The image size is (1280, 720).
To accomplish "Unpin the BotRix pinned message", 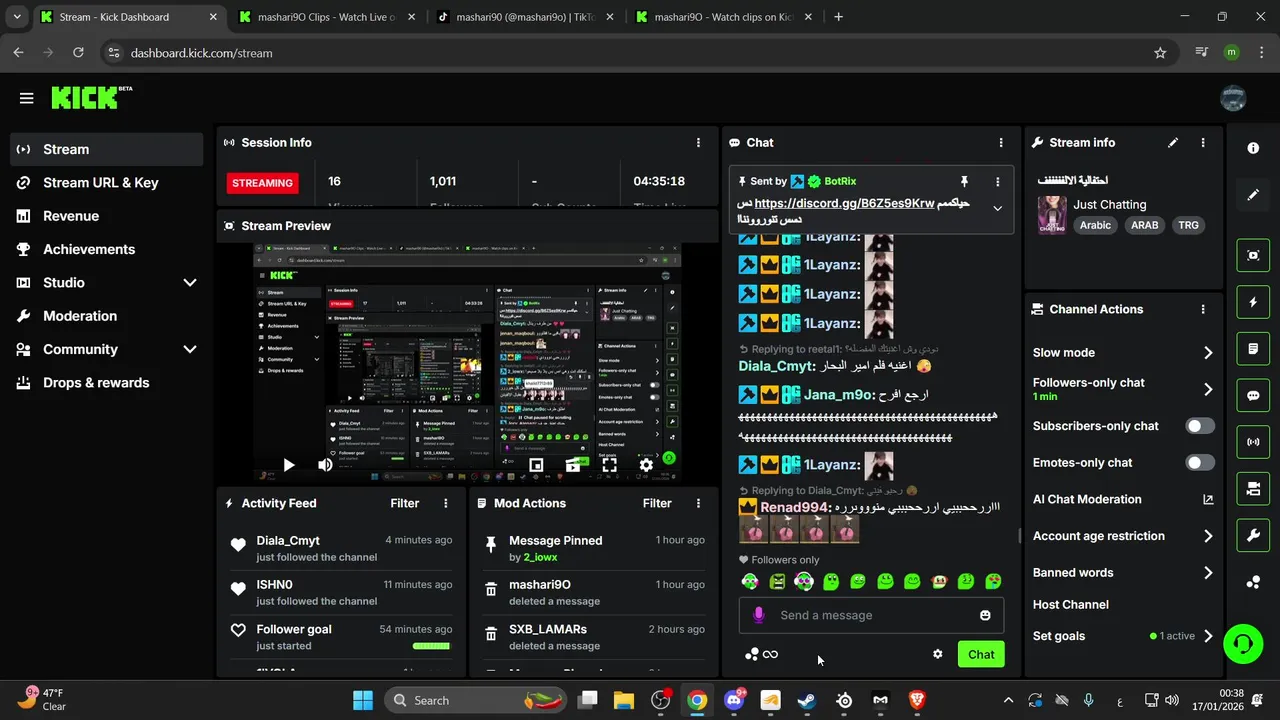I will click(x=964, y=181).
